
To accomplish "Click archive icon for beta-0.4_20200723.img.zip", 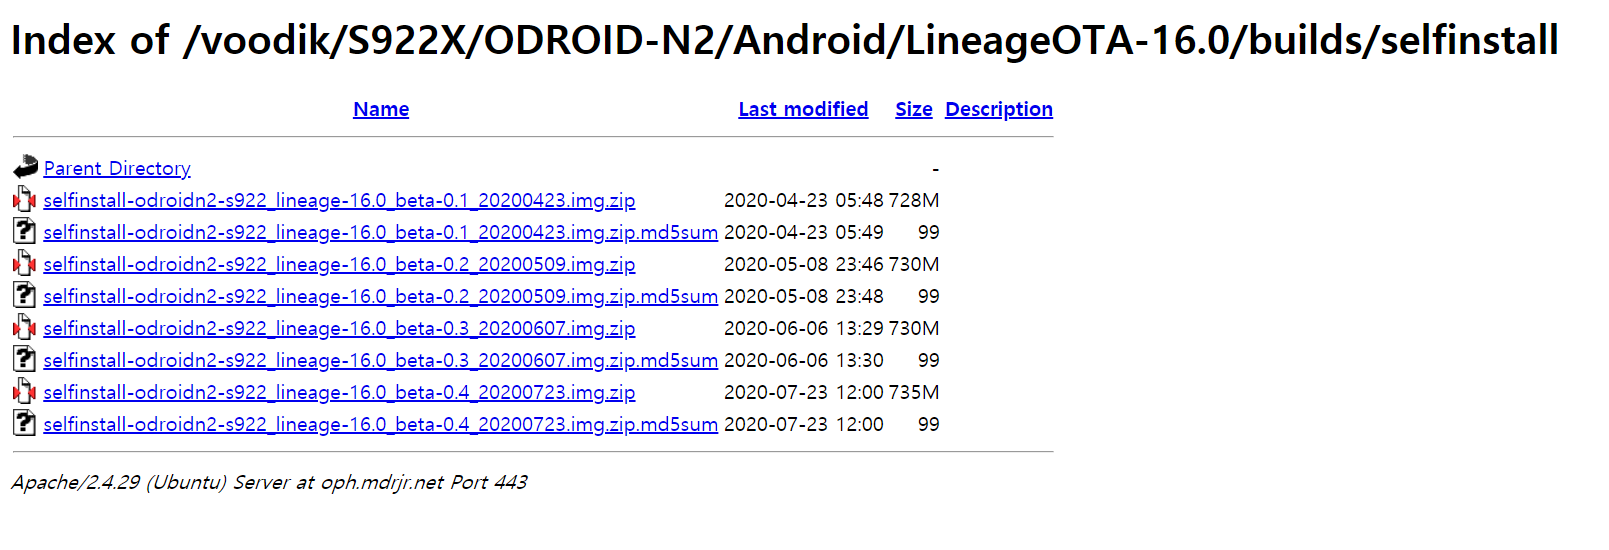I will (x=25, y=391).
